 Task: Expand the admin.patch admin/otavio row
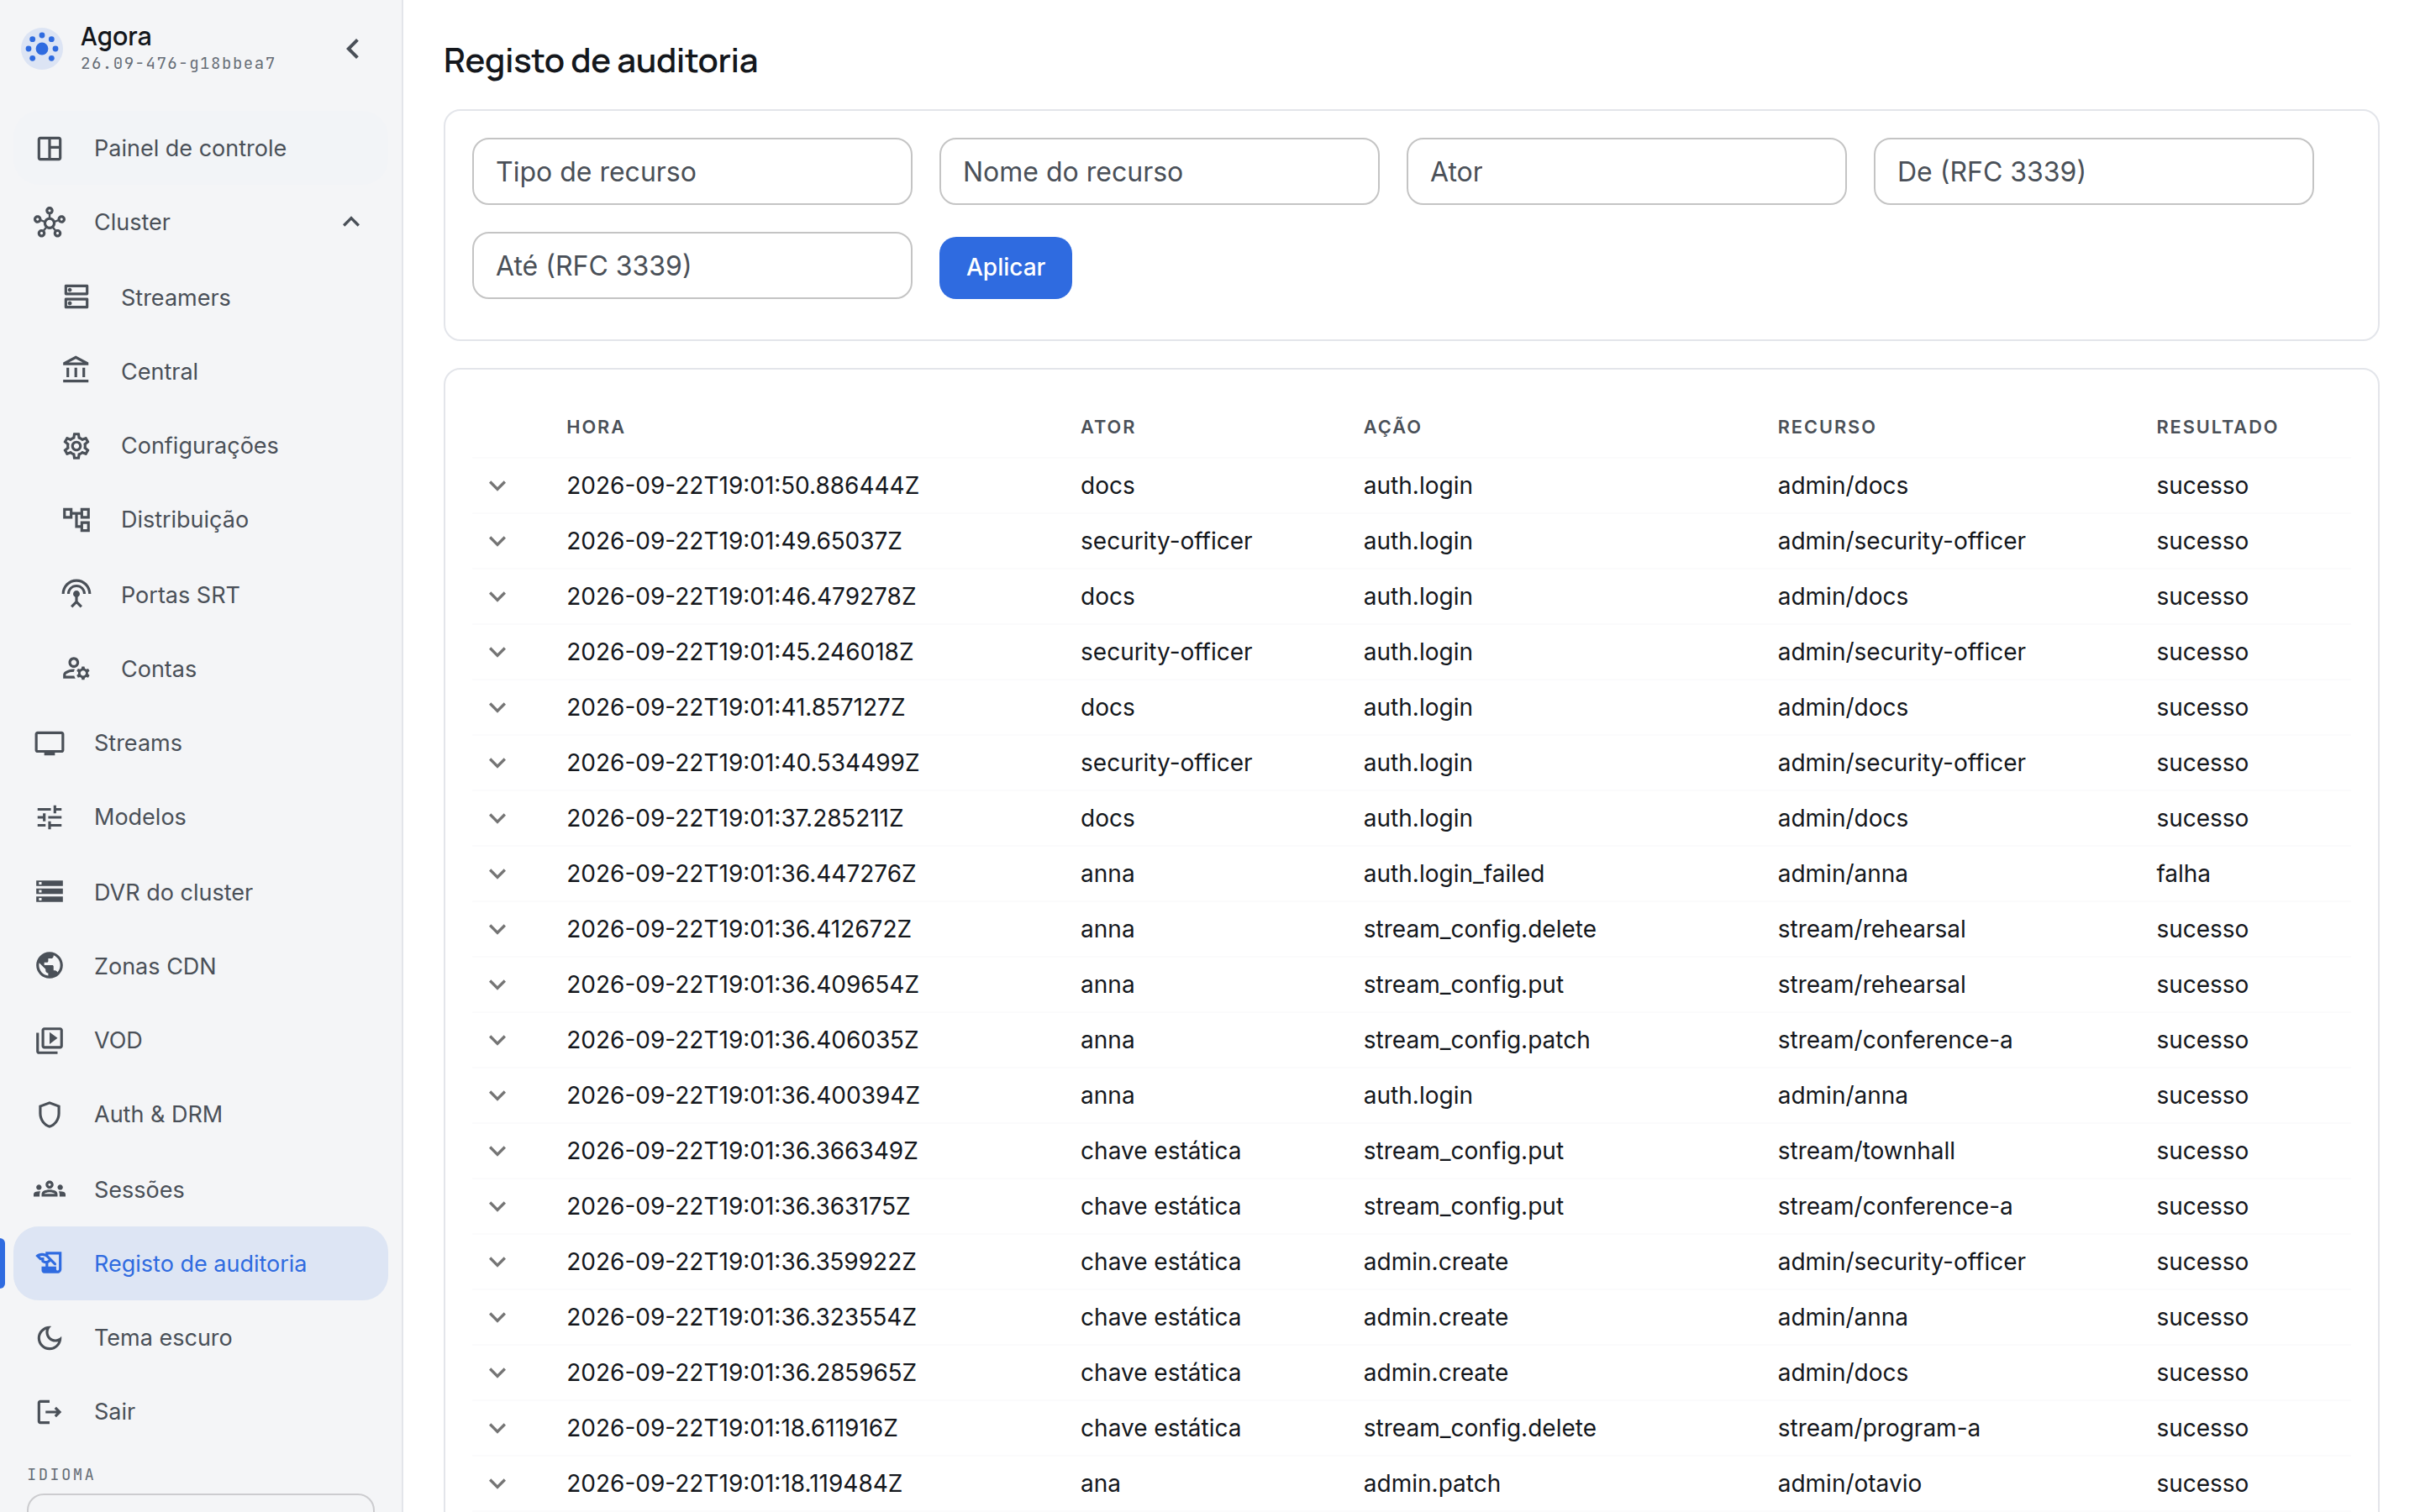click(498, 1484)
